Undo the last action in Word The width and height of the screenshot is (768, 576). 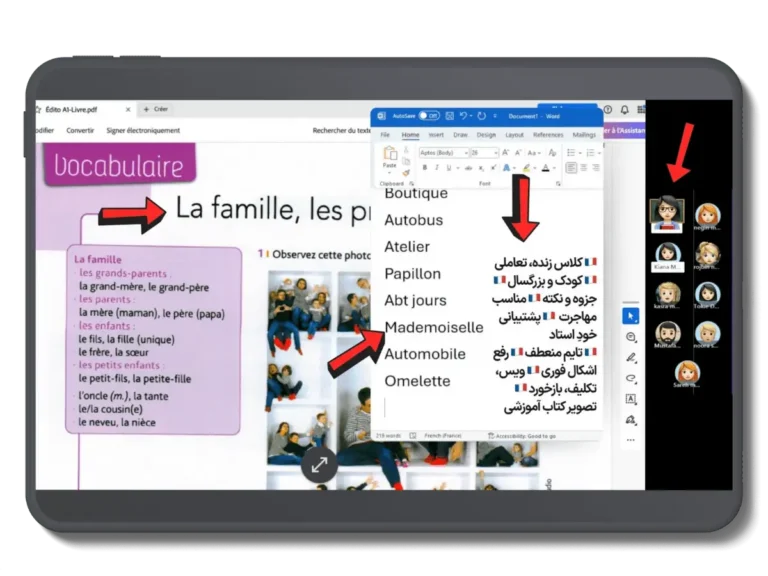click(463, 116)
